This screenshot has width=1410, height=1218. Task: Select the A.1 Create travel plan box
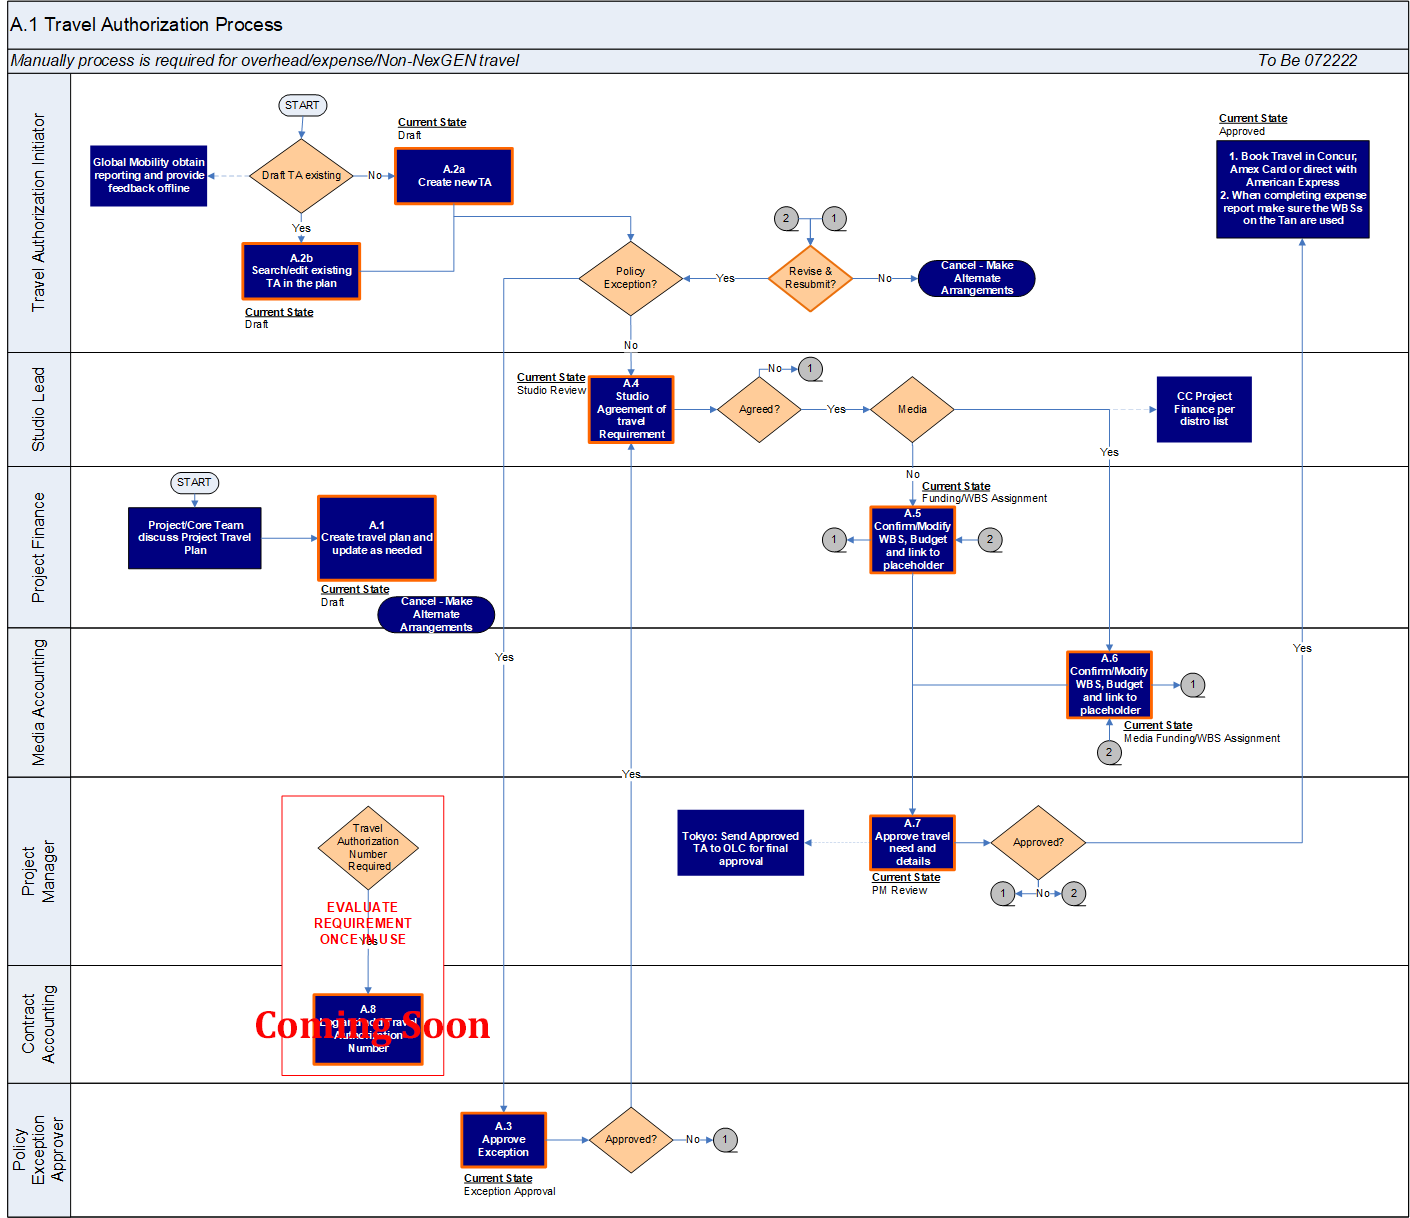[377, 538]
